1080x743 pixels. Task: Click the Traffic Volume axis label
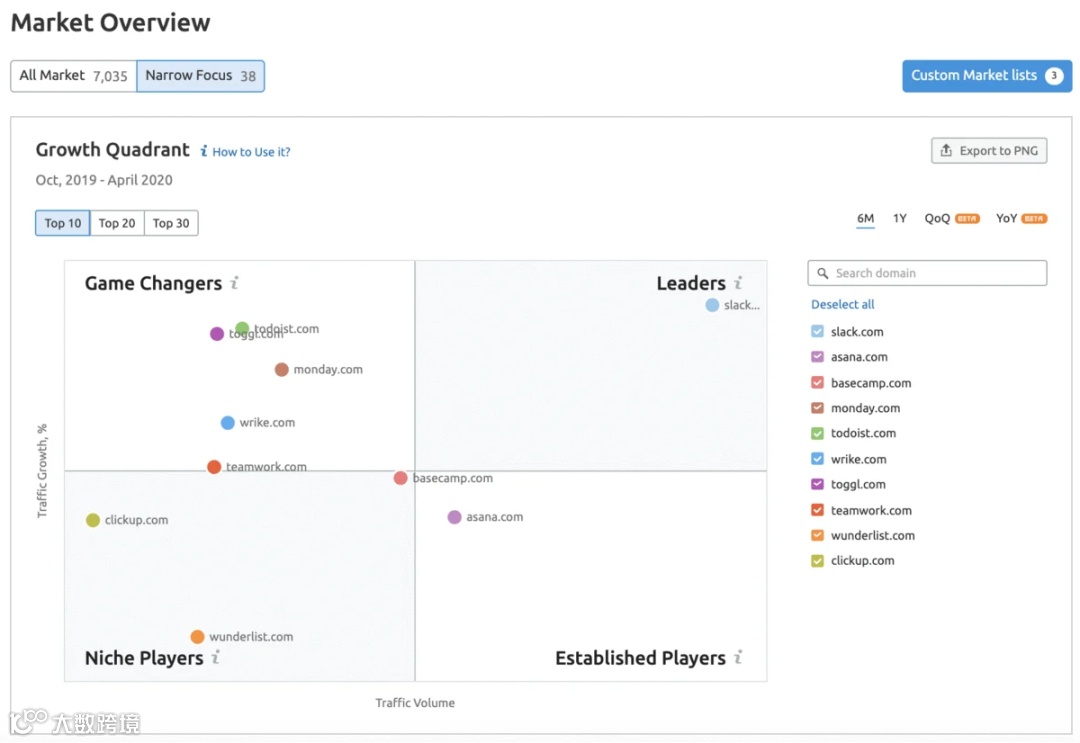pos(415,703)
